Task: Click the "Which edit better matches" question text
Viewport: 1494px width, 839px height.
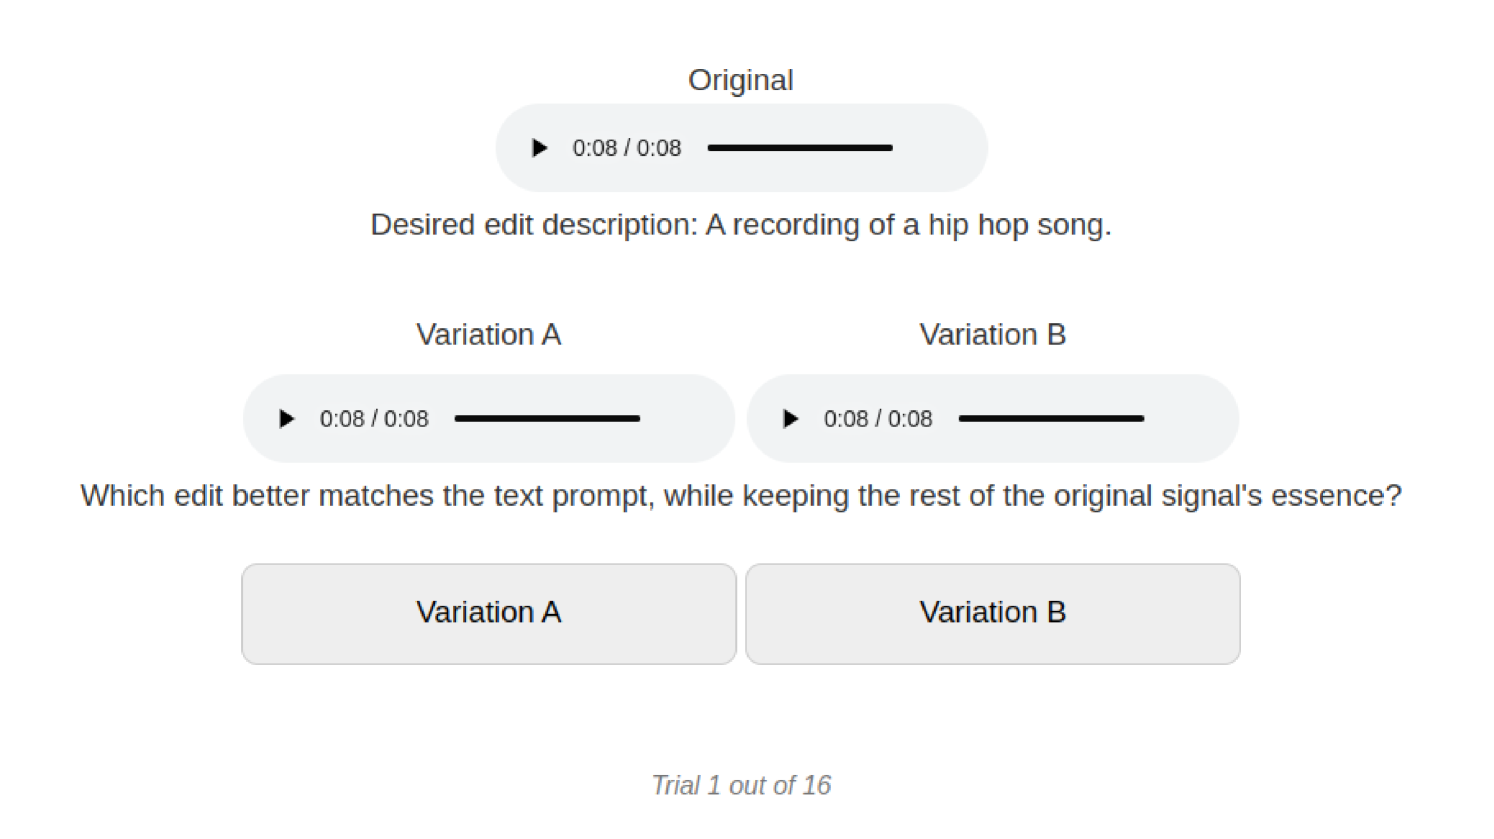Action: (x=741, y=496)
